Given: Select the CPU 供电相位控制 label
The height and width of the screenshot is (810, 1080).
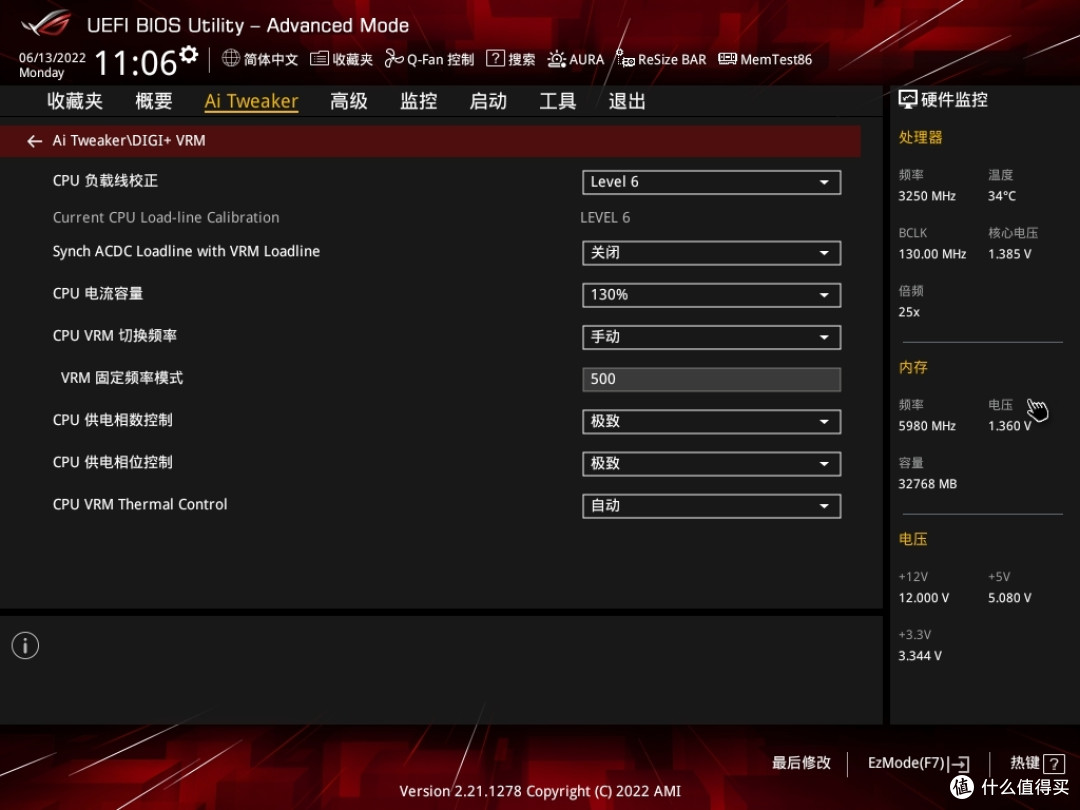Looking at the screenshot, I should click(112, 462).
